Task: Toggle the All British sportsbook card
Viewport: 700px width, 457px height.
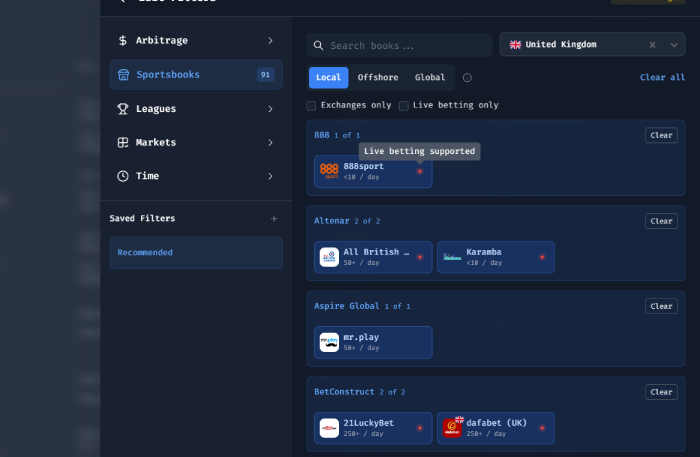Action: [x=373, y=257]
